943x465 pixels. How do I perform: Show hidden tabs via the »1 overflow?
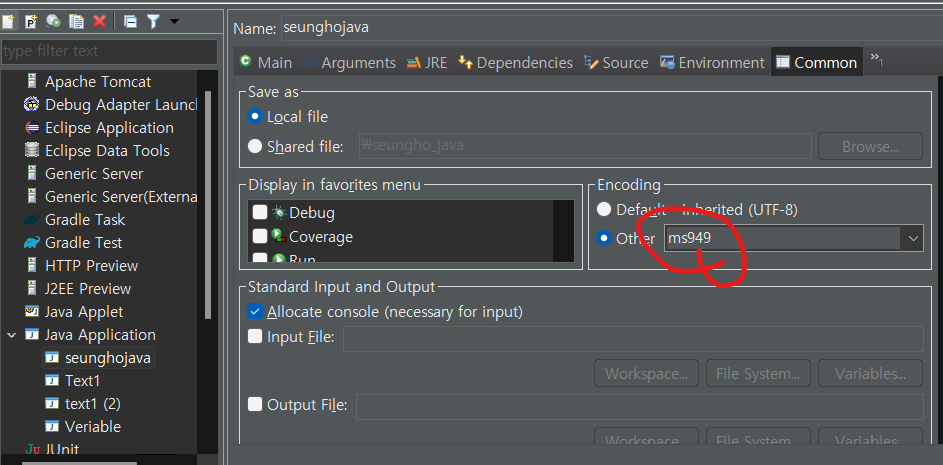pyautogui.click(x=877, y=60)
